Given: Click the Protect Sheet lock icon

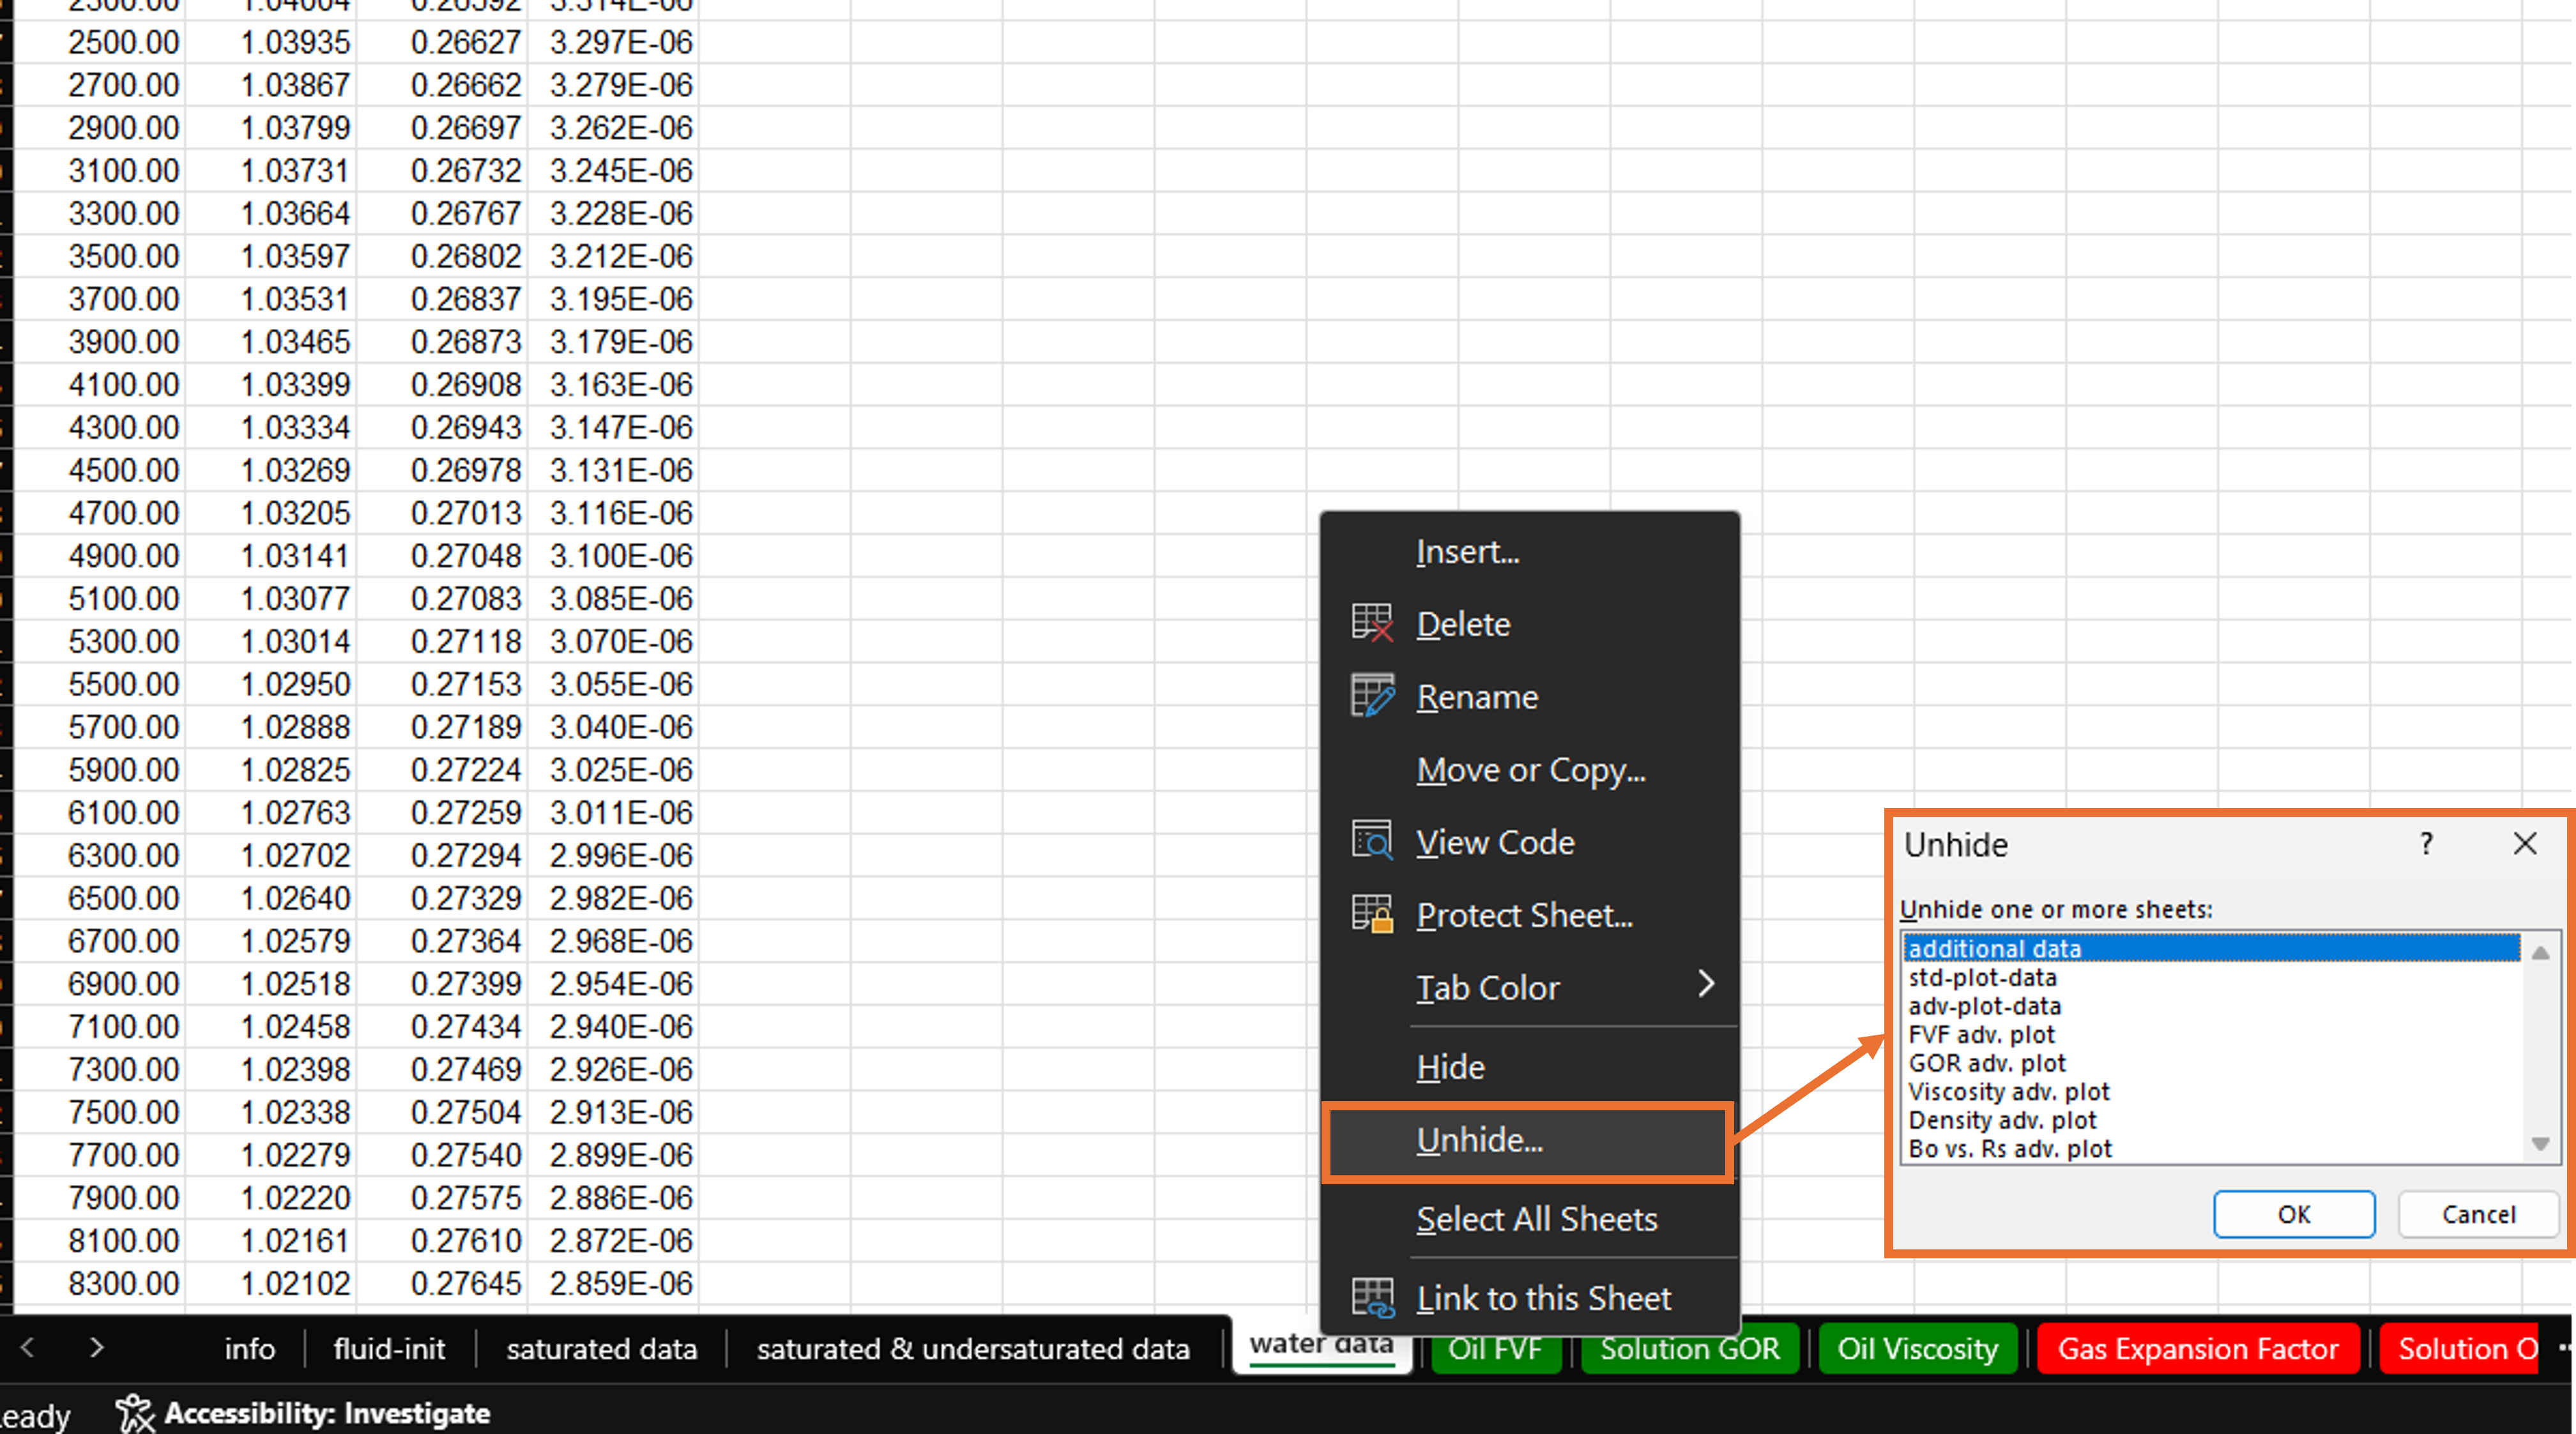Looking at the screenshot, I should tap(1371, 914).
